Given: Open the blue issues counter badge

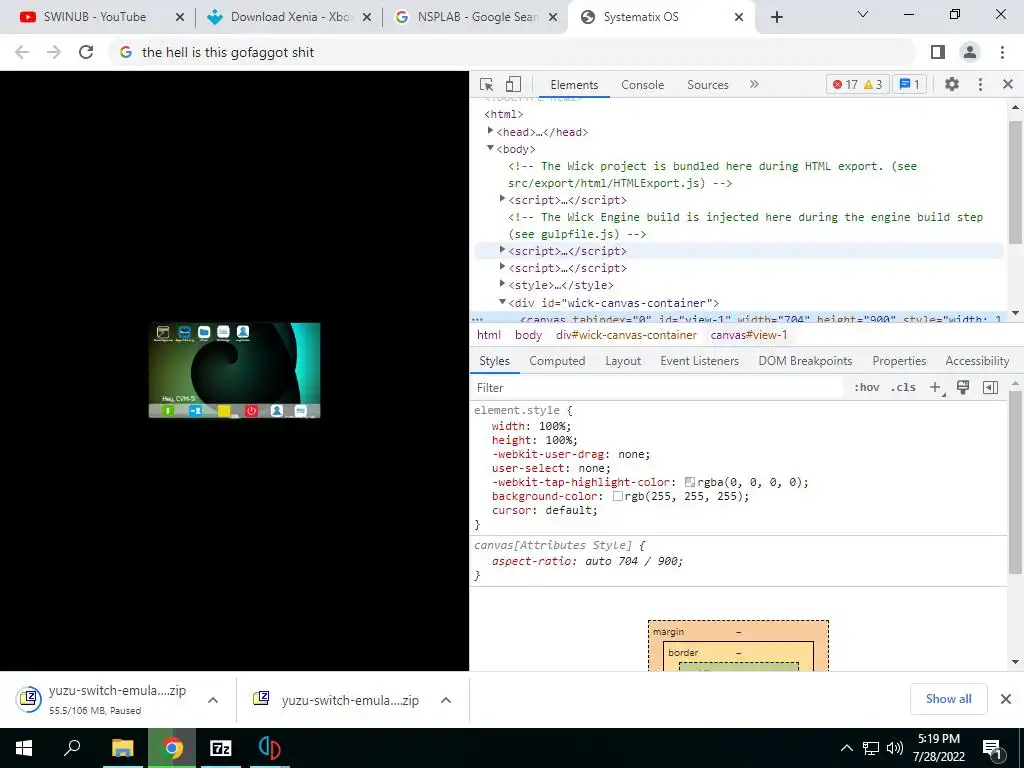Looking at the screenshot, I should click(909, 84).
